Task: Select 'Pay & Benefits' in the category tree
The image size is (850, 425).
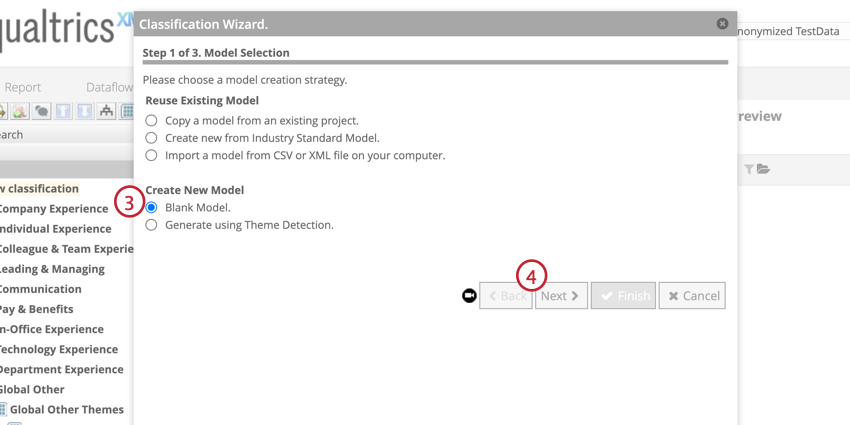Action: [36, 309]
